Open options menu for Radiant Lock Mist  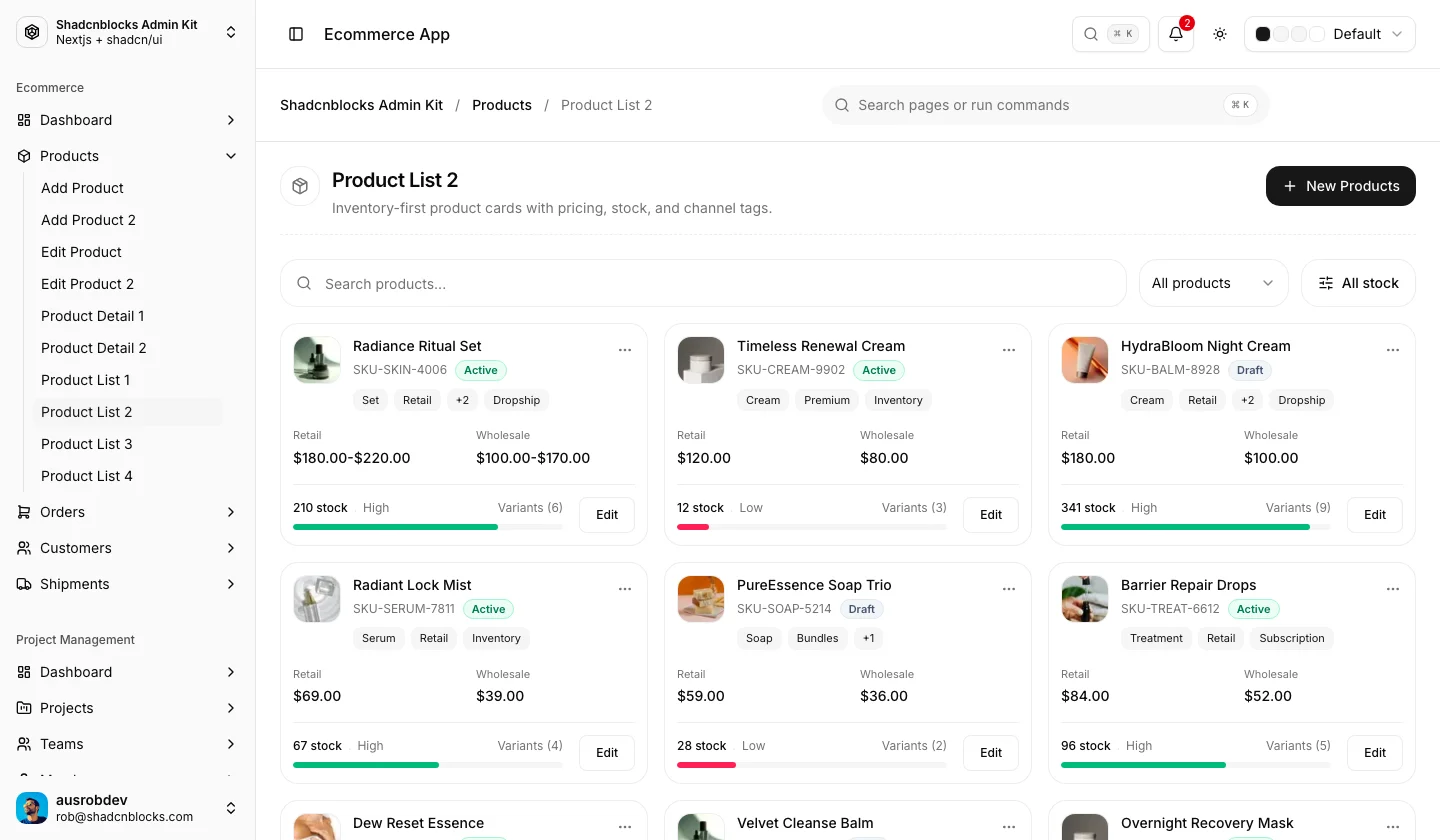pyautogui.click(x=625, y=589)
